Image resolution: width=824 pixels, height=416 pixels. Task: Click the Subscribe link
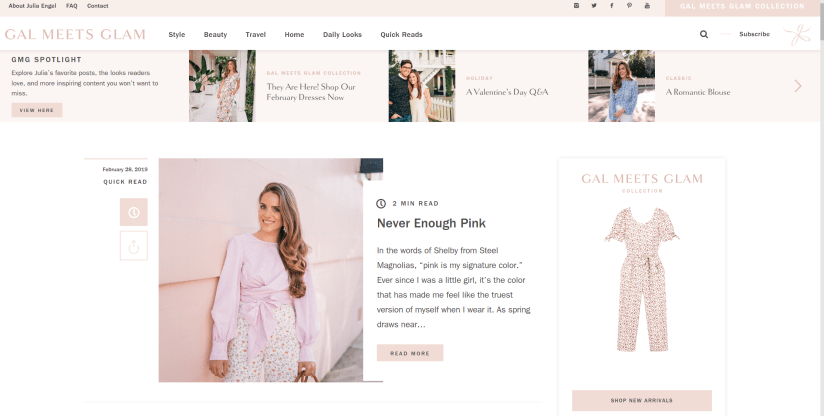click(754, 34)
